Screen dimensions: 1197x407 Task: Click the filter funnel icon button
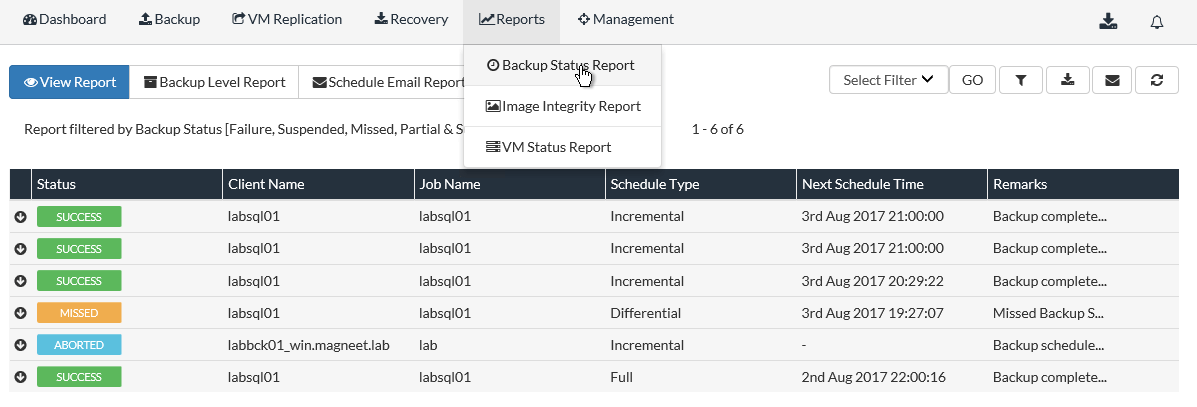[x=1020, y=81]
